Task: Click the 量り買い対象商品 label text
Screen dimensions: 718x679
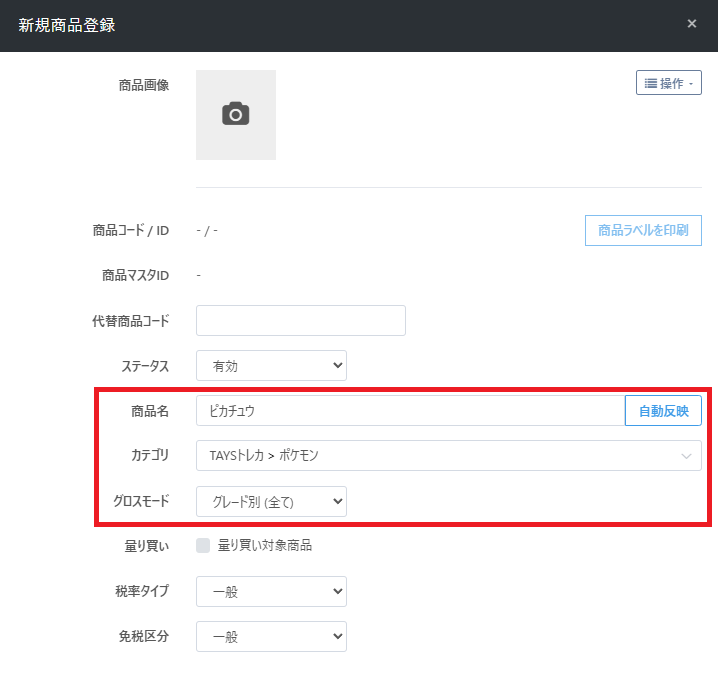Action: tap(265, 545)
